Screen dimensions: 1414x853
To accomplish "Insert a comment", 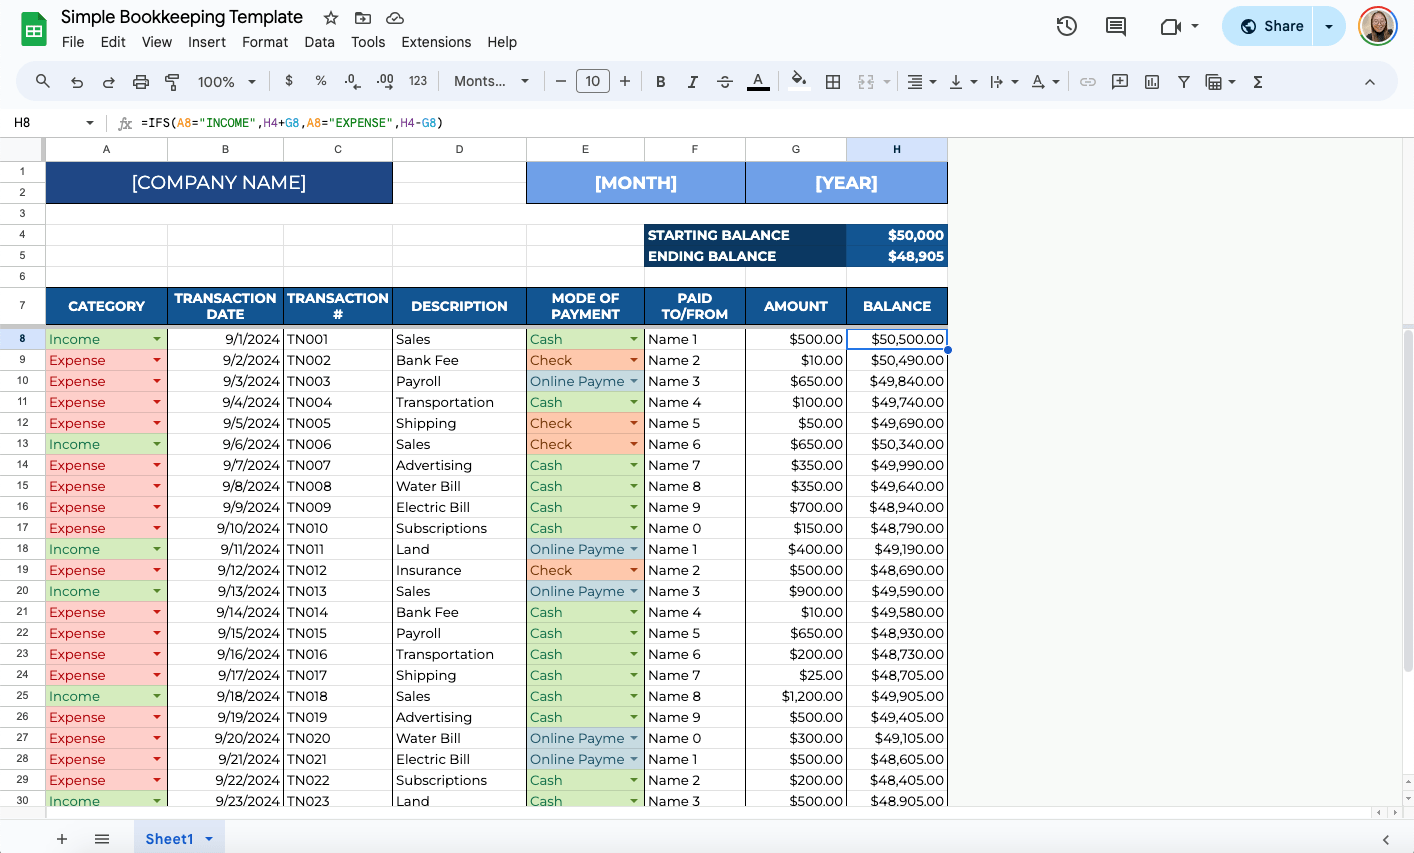I will (x=1119, y=81).
